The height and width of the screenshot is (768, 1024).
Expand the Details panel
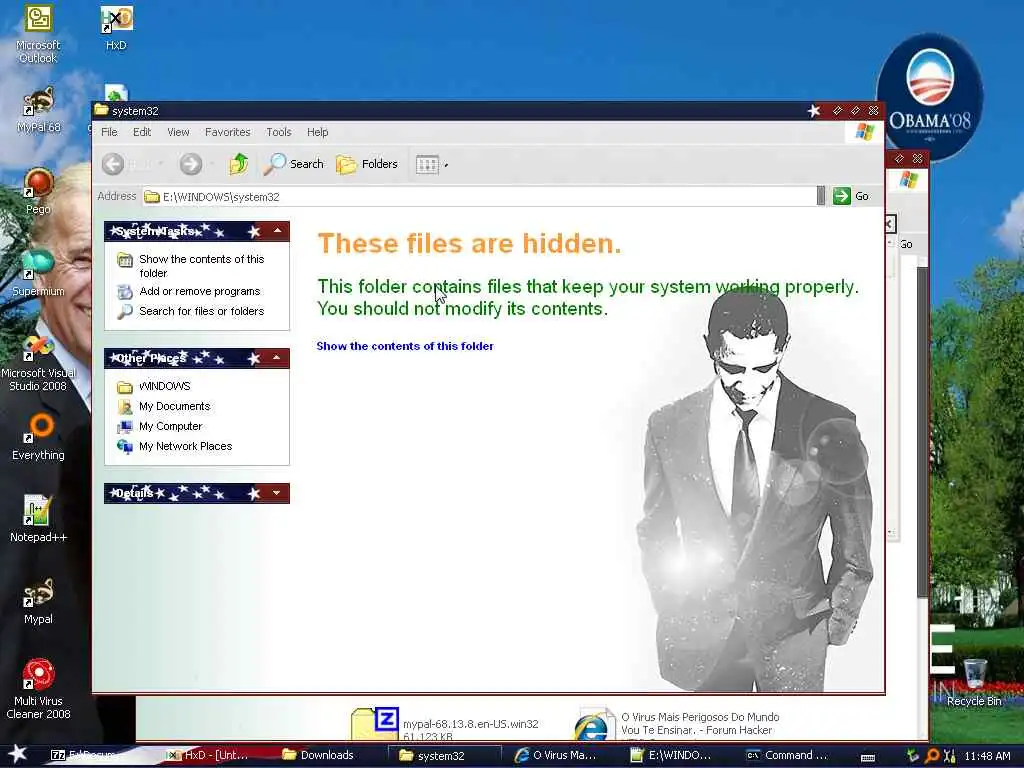coord(278,493)
